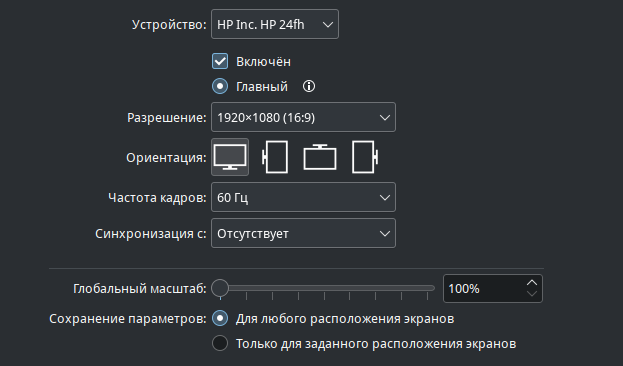Select normal landscape orientation icon
The height and width of the screenshot is (366, 623).
click(230, 157)
